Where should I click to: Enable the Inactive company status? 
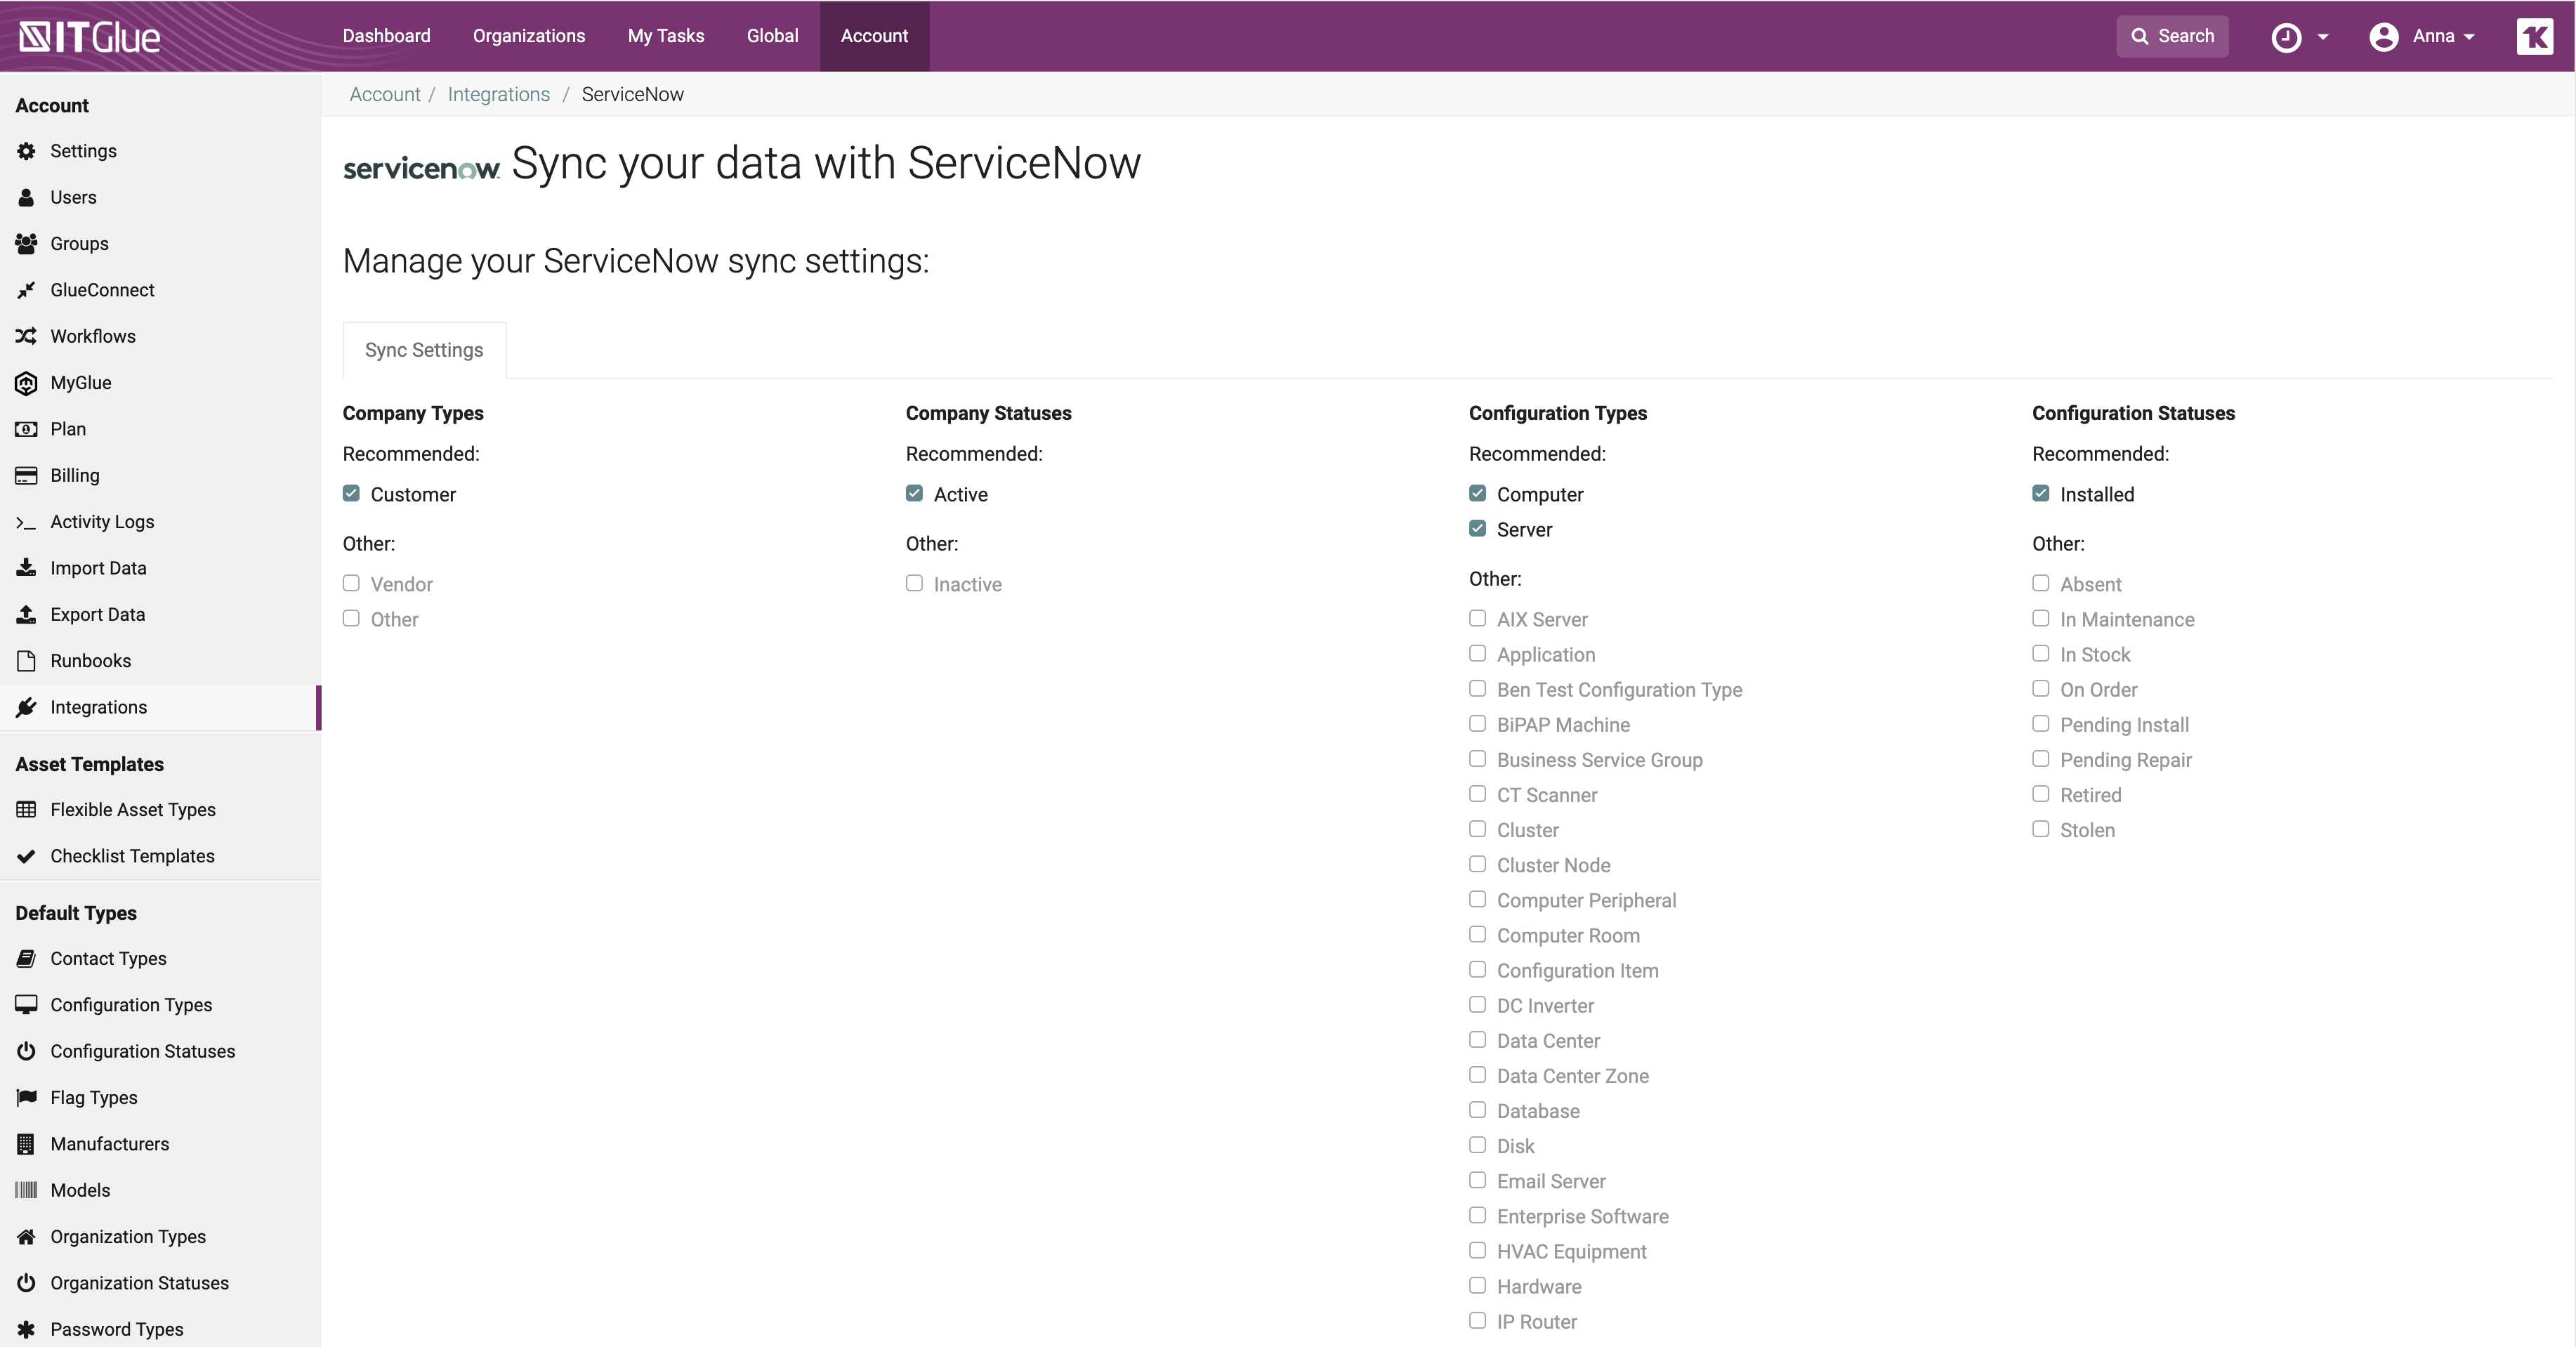coord(914,583)
